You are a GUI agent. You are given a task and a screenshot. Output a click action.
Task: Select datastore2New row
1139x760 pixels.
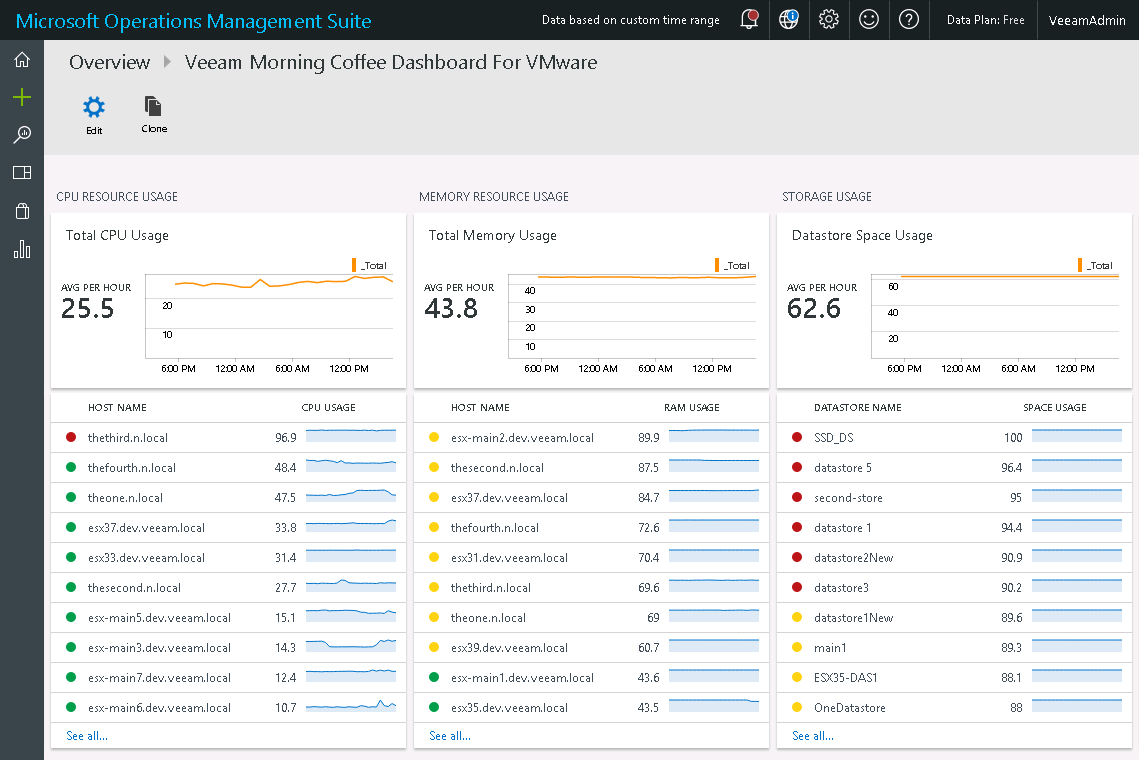(x=954, y=557)
